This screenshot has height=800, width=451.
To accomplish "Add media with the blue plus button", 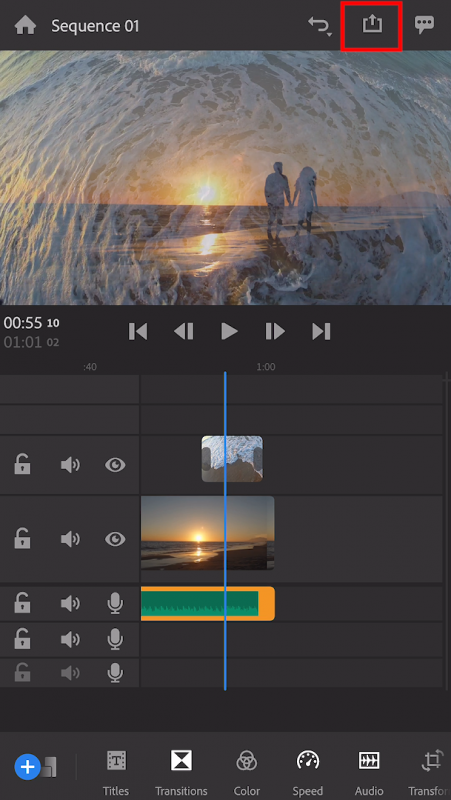I will [x=28, y=766].
